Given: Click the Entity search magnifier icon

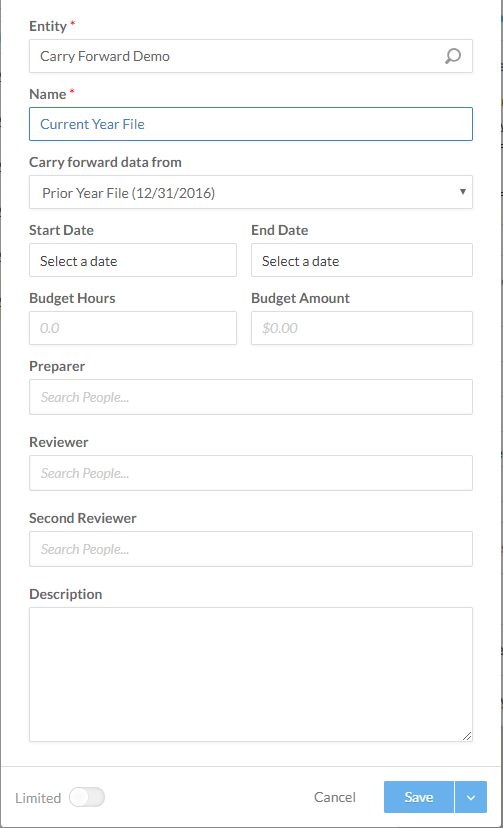Looking at the screenshot, I should tap(452, 56).
